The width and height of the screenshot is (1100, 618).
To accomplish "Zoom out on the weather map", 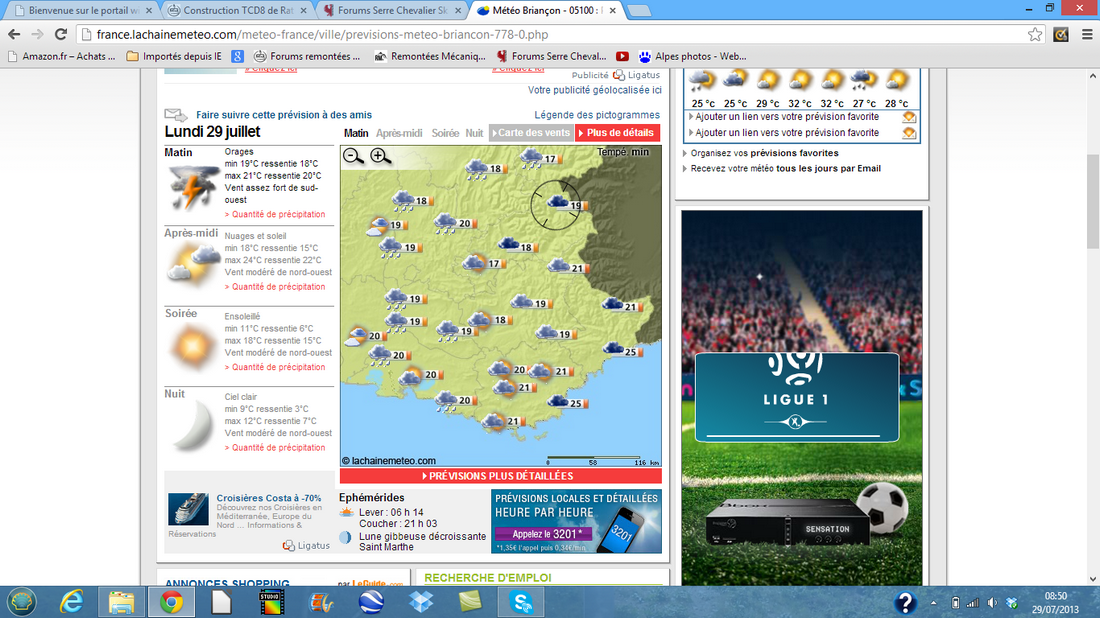I will point(353,156).
